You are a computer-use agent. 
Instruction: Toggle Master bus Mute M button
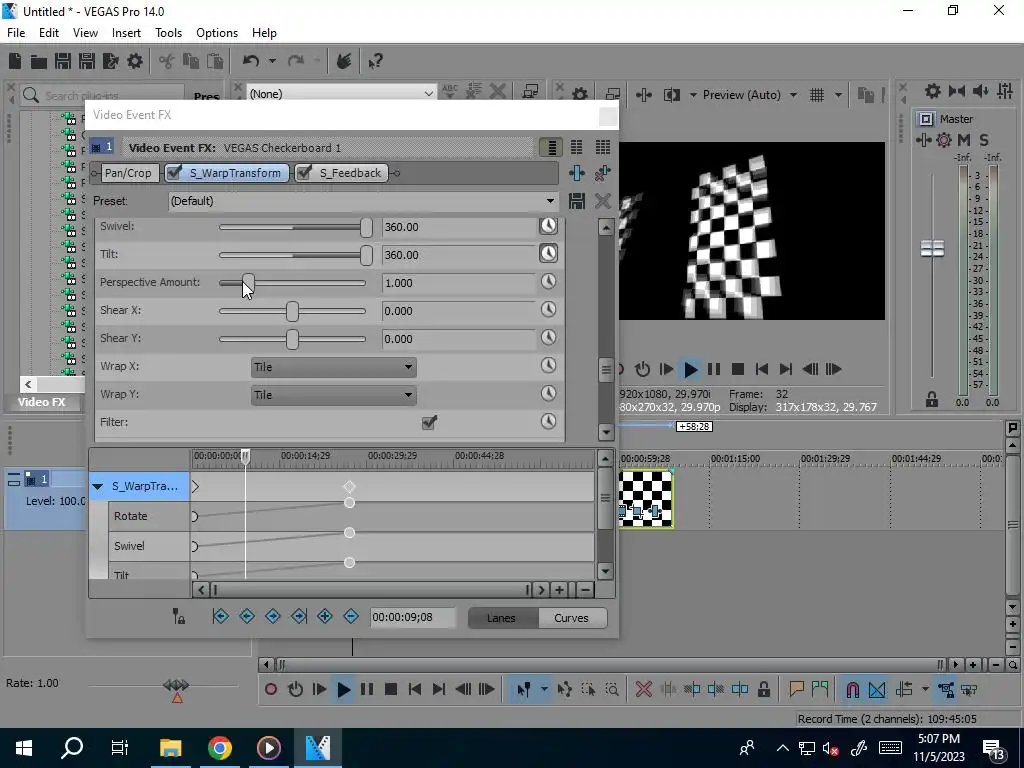tap(964, 140)
